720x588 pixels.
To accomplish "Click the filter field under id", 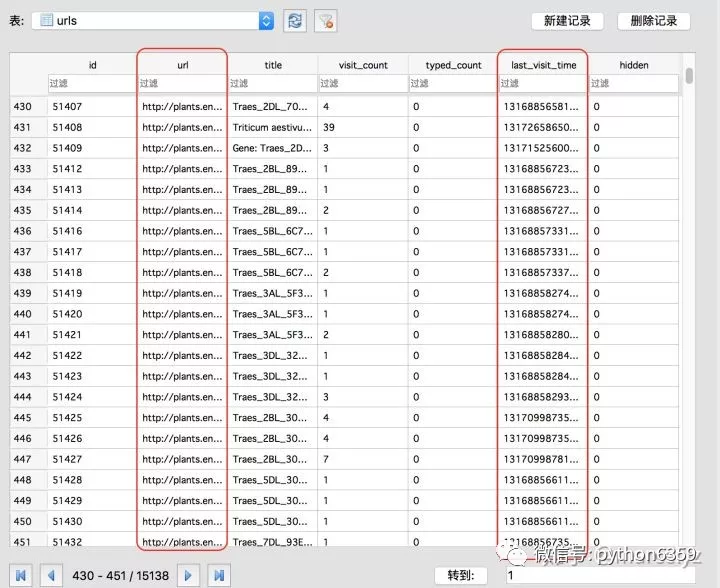I will tap(92, 83).
